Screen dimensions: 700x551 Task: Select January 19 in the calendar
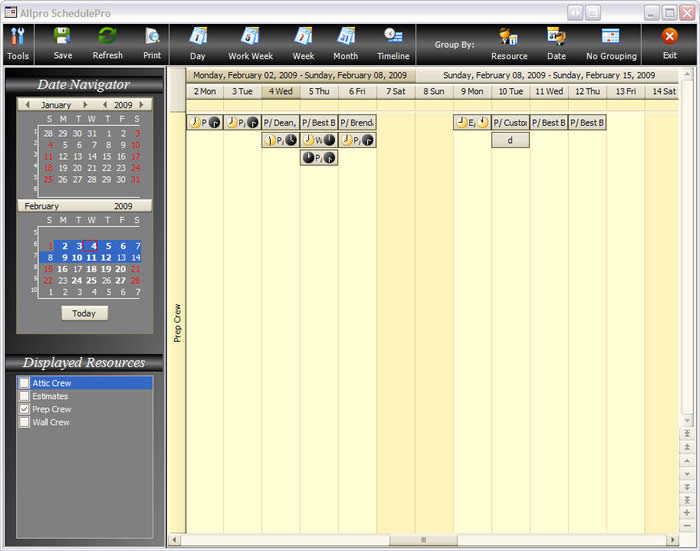coord(63,168)
